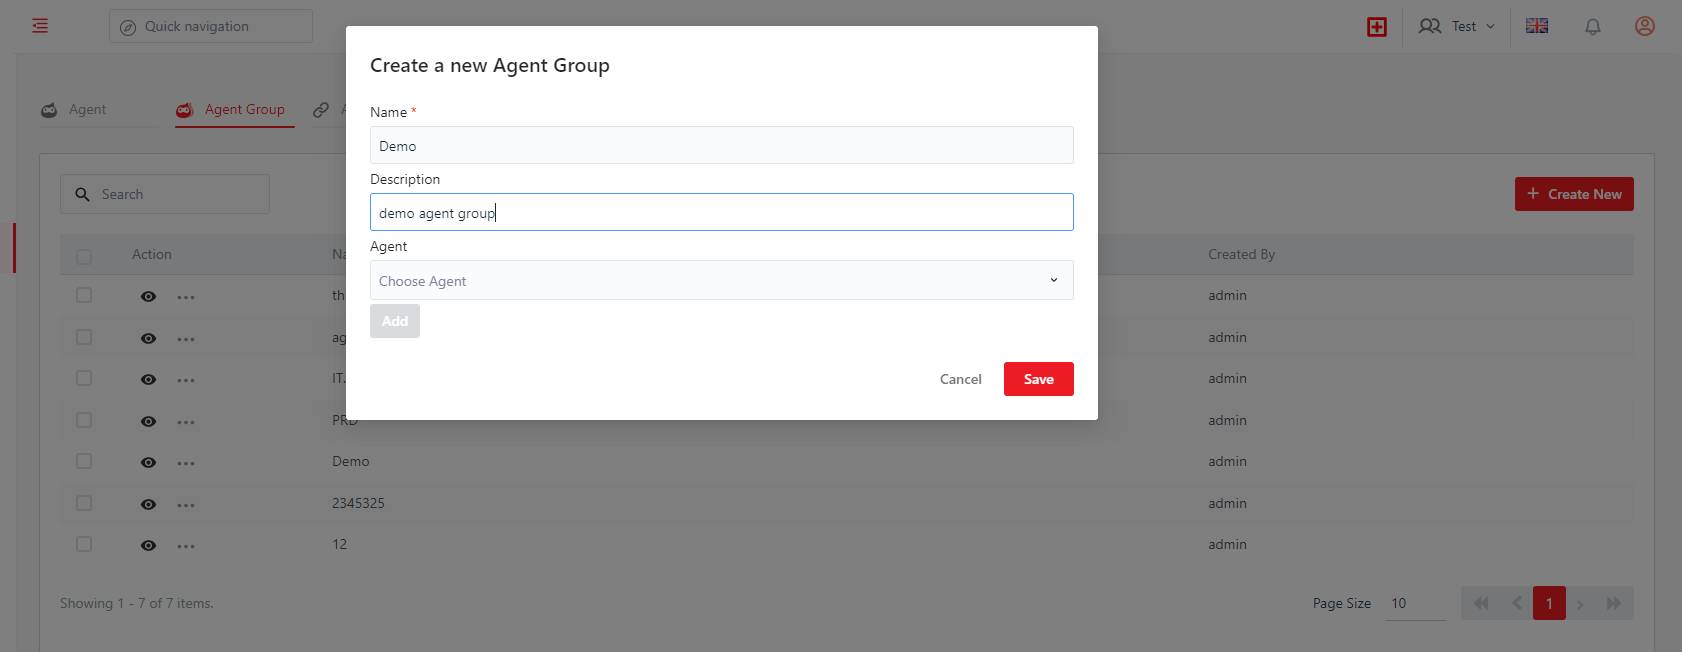Click the name cell reading 12
Image resolution: width=1682 pixels, height=652 pixels.
(x=340, y=544)
